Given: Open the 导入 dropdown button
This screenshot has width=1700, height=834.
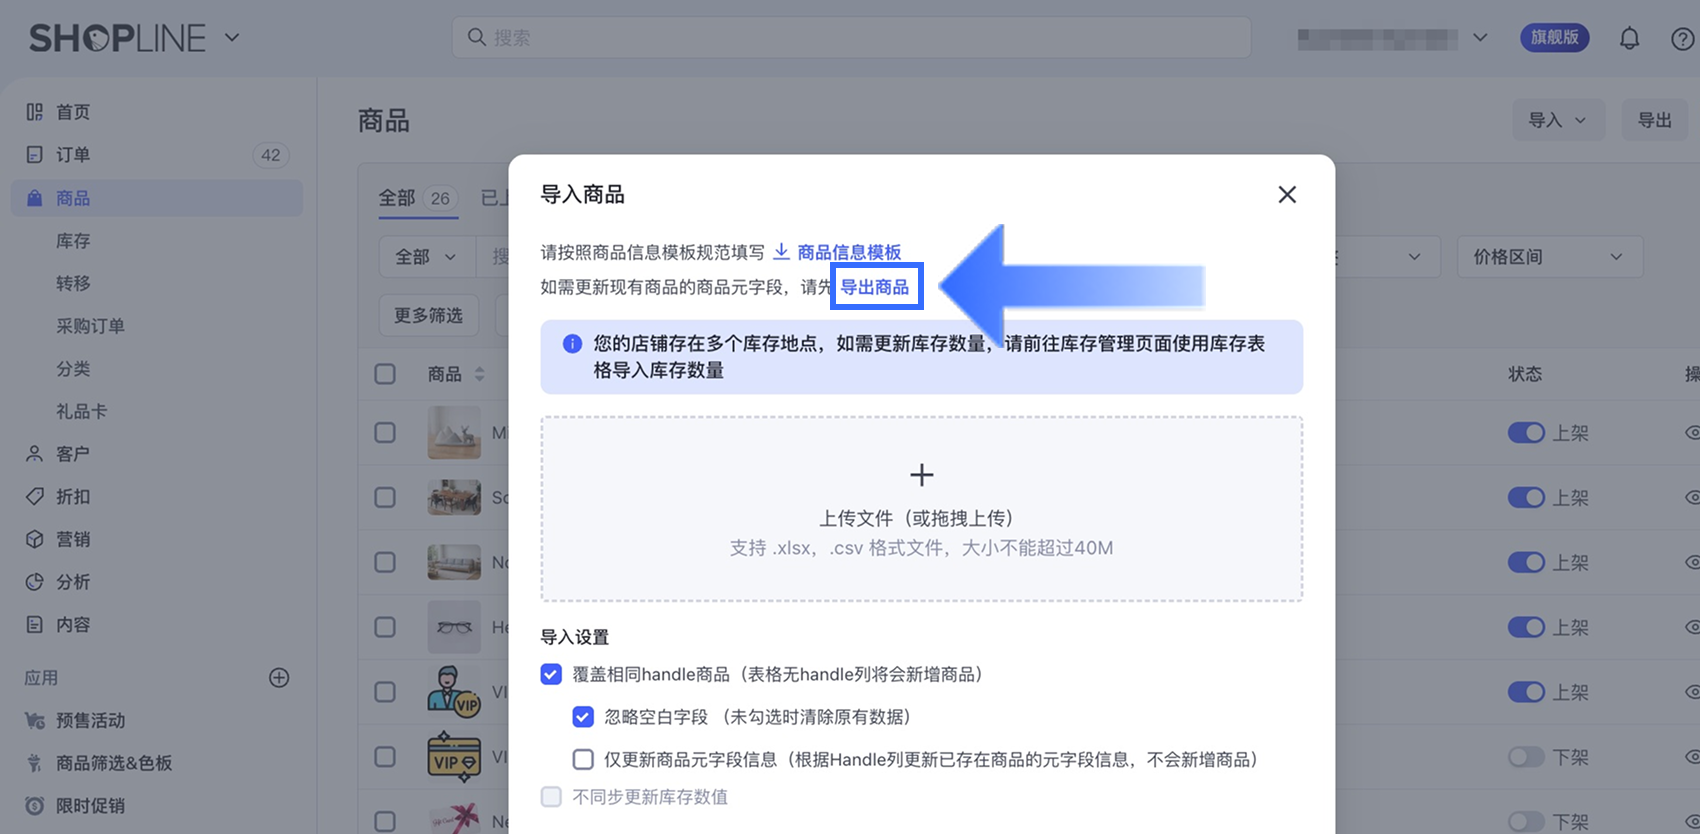Looking at the screenshot, I should coord(1558,120).
